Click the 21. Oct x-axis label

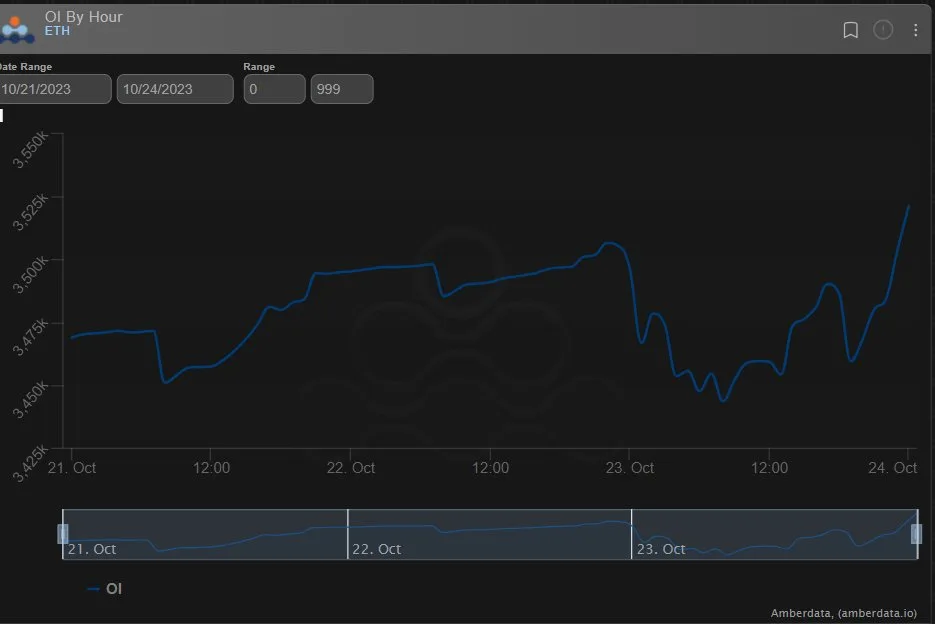tap(72, 468)
